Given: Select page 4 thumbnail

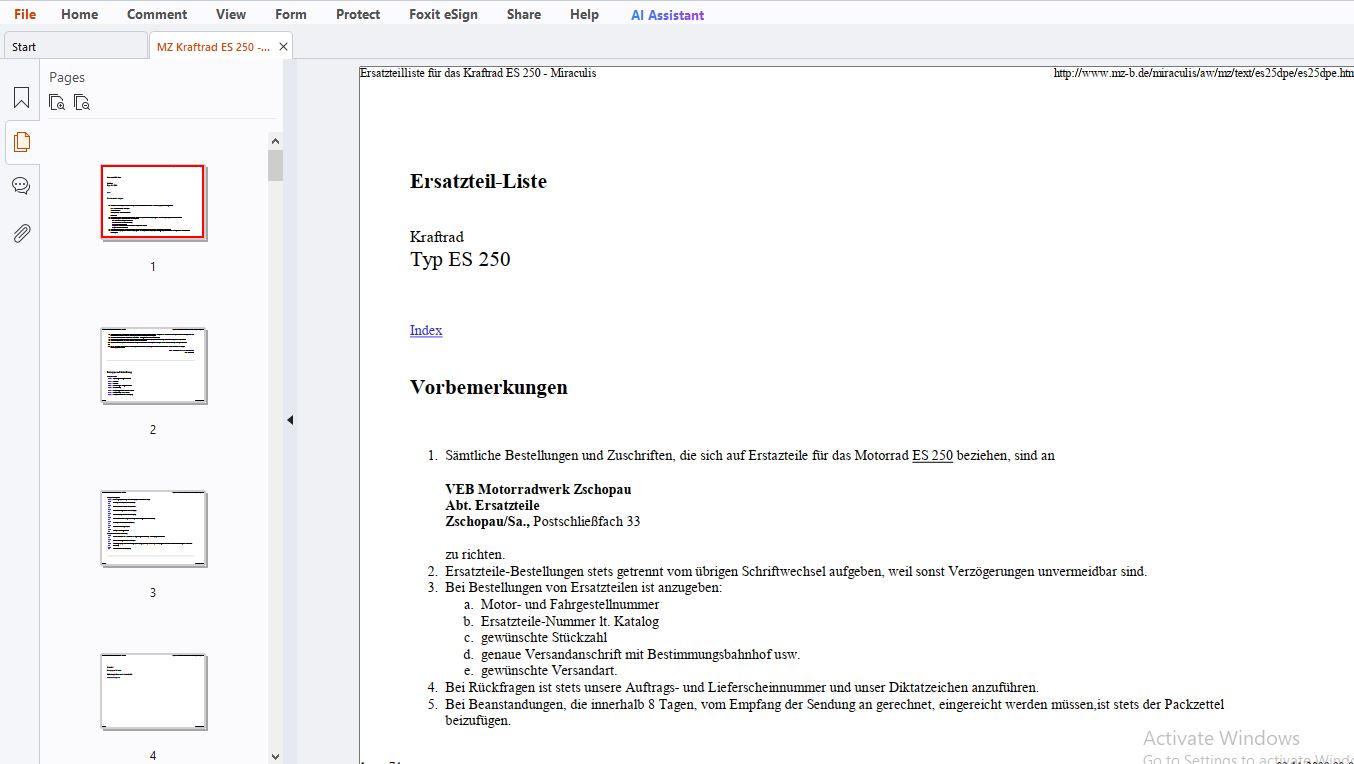Looking at the screenshot, I should coord(153,691).
